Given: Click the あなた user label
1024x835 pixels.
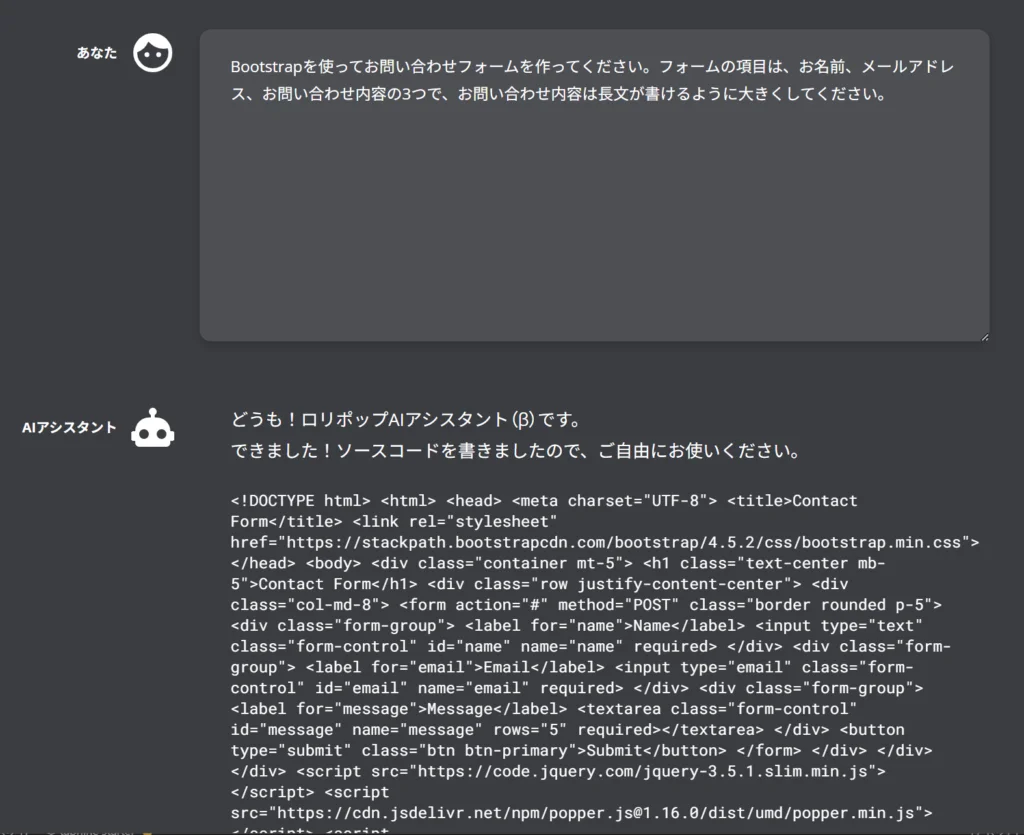Looking at the screenshot, I should pyautogui.click(x=97, y=53).
